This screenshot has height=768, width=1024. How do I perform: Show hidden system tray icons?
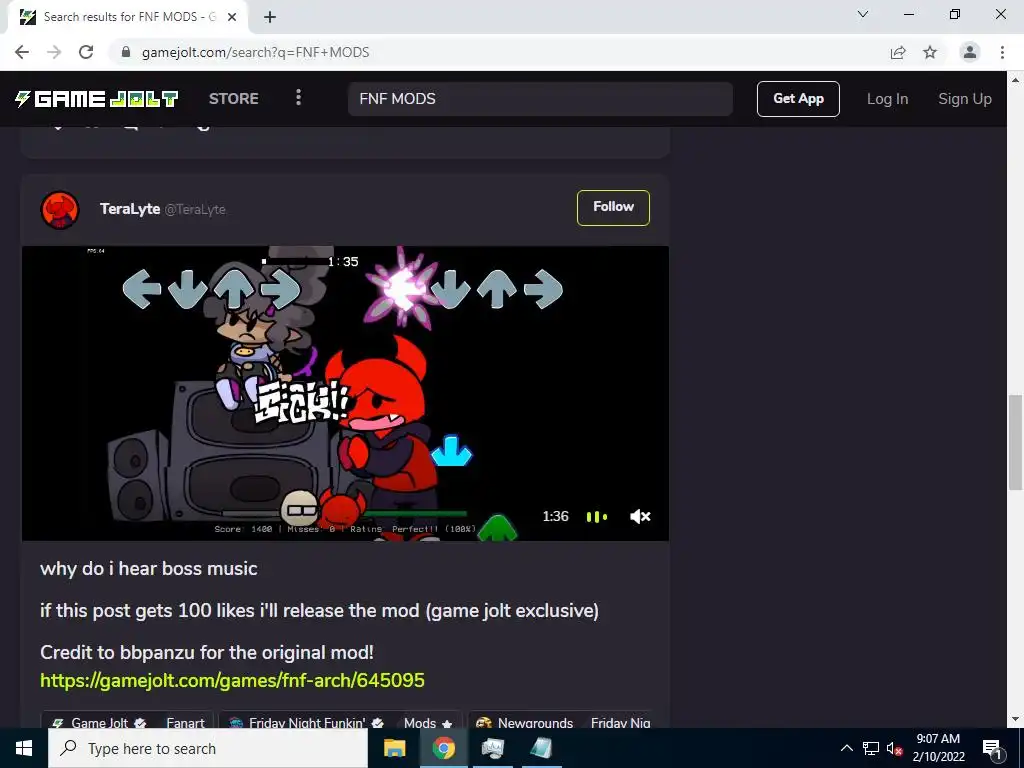pos(846,748)
